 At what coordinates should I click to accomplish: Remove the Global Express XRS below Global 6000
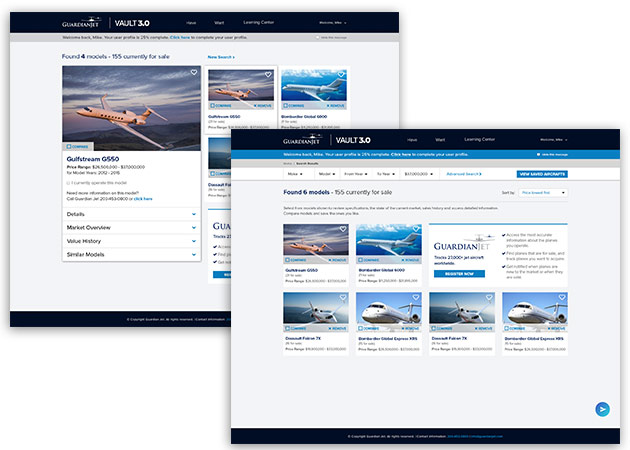point(411,329)
